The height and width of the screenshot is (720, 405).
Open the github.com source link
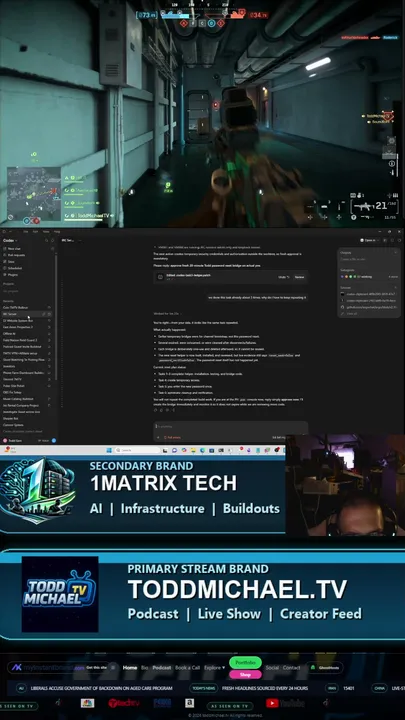click(368, 307)
